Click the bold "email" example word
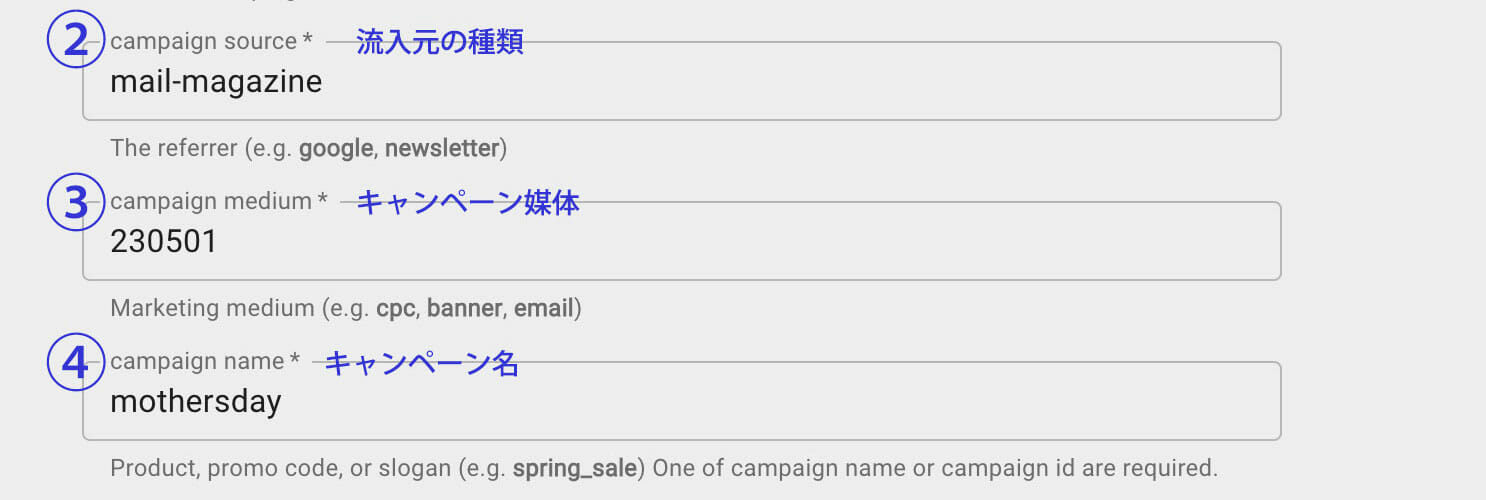1486x500 pixels. coord(544,308)
